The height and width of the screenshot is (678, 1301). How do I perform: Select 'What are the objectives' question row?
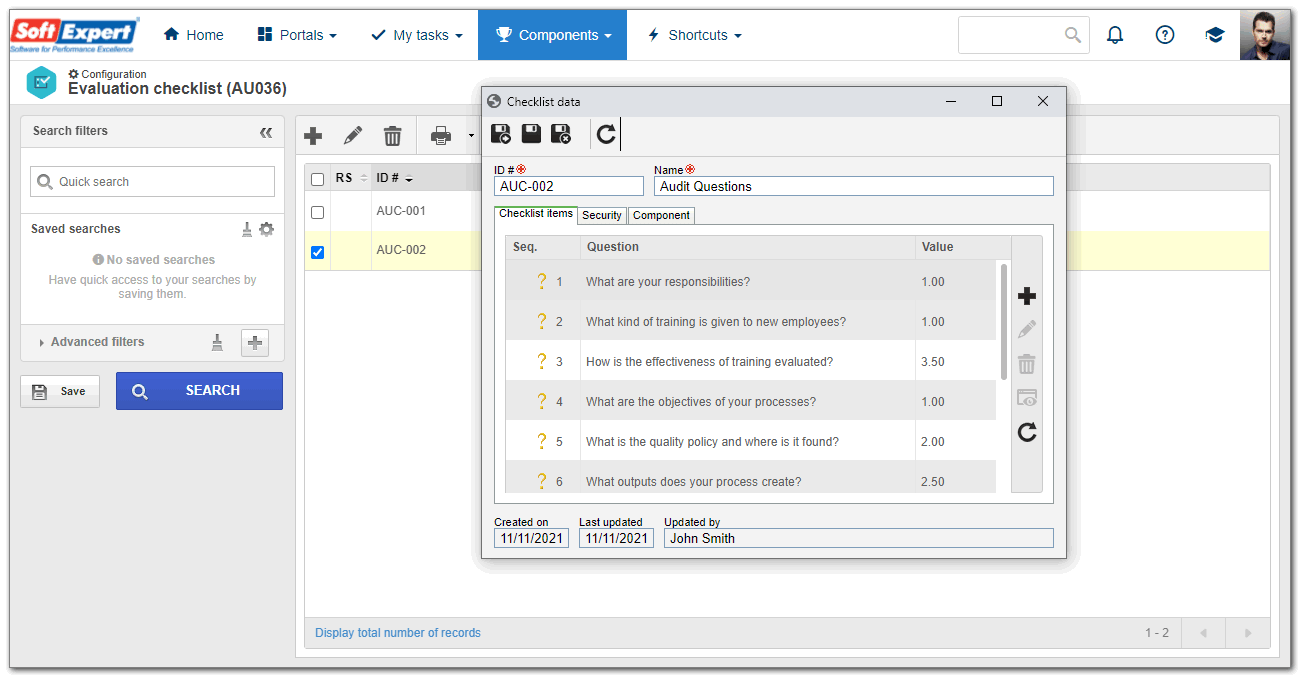point(750,401)
